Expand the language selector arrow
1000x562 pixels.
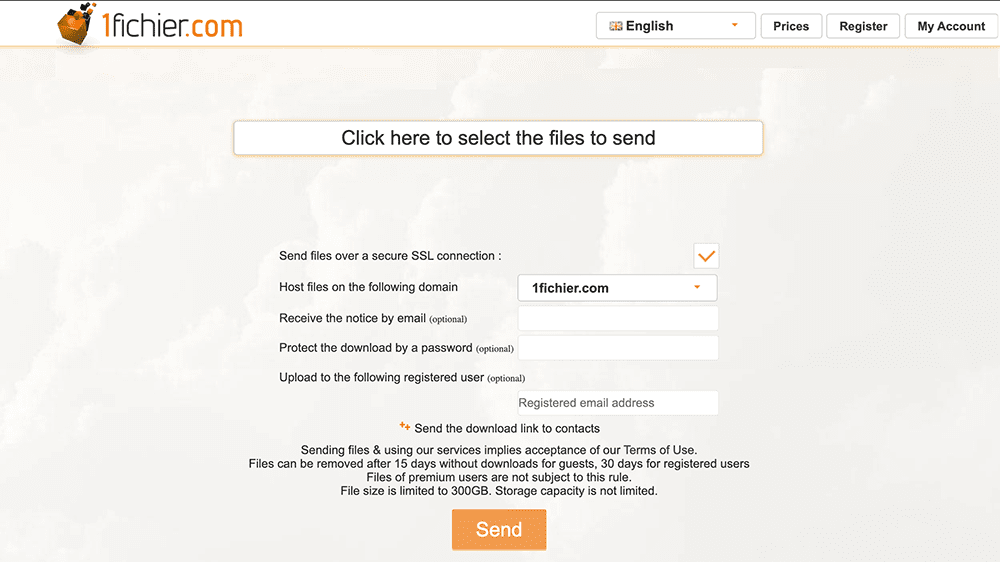734,26
